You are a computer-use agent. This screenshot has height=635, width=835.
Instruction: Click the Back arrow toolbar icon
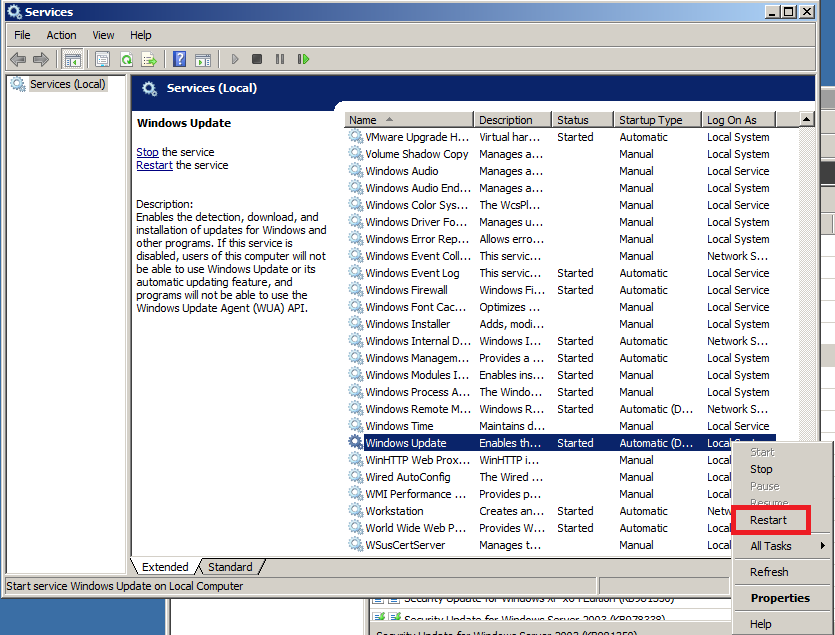(x=18, y=59)
